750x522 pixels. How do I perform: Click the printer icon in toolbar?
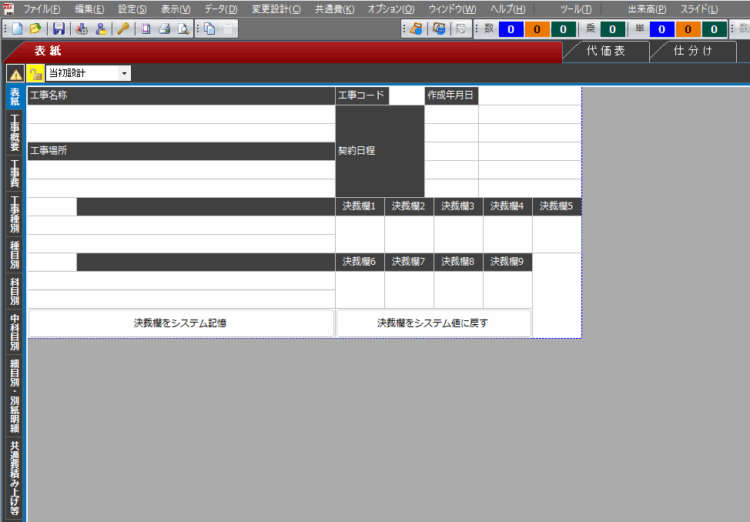tap(165, 29)
